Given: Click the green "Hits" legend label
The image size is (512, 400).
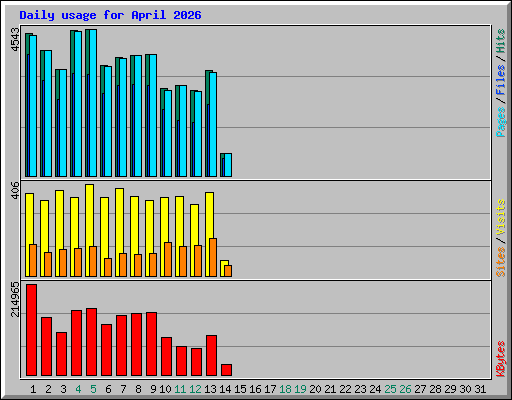Looking at the screenshot, I should click(x=501, y=41).
